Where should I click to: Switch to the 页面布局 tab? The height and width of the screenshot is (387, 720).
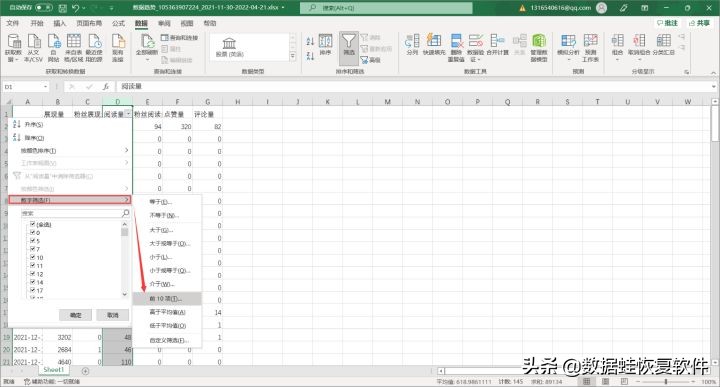(x=89, y=23)
